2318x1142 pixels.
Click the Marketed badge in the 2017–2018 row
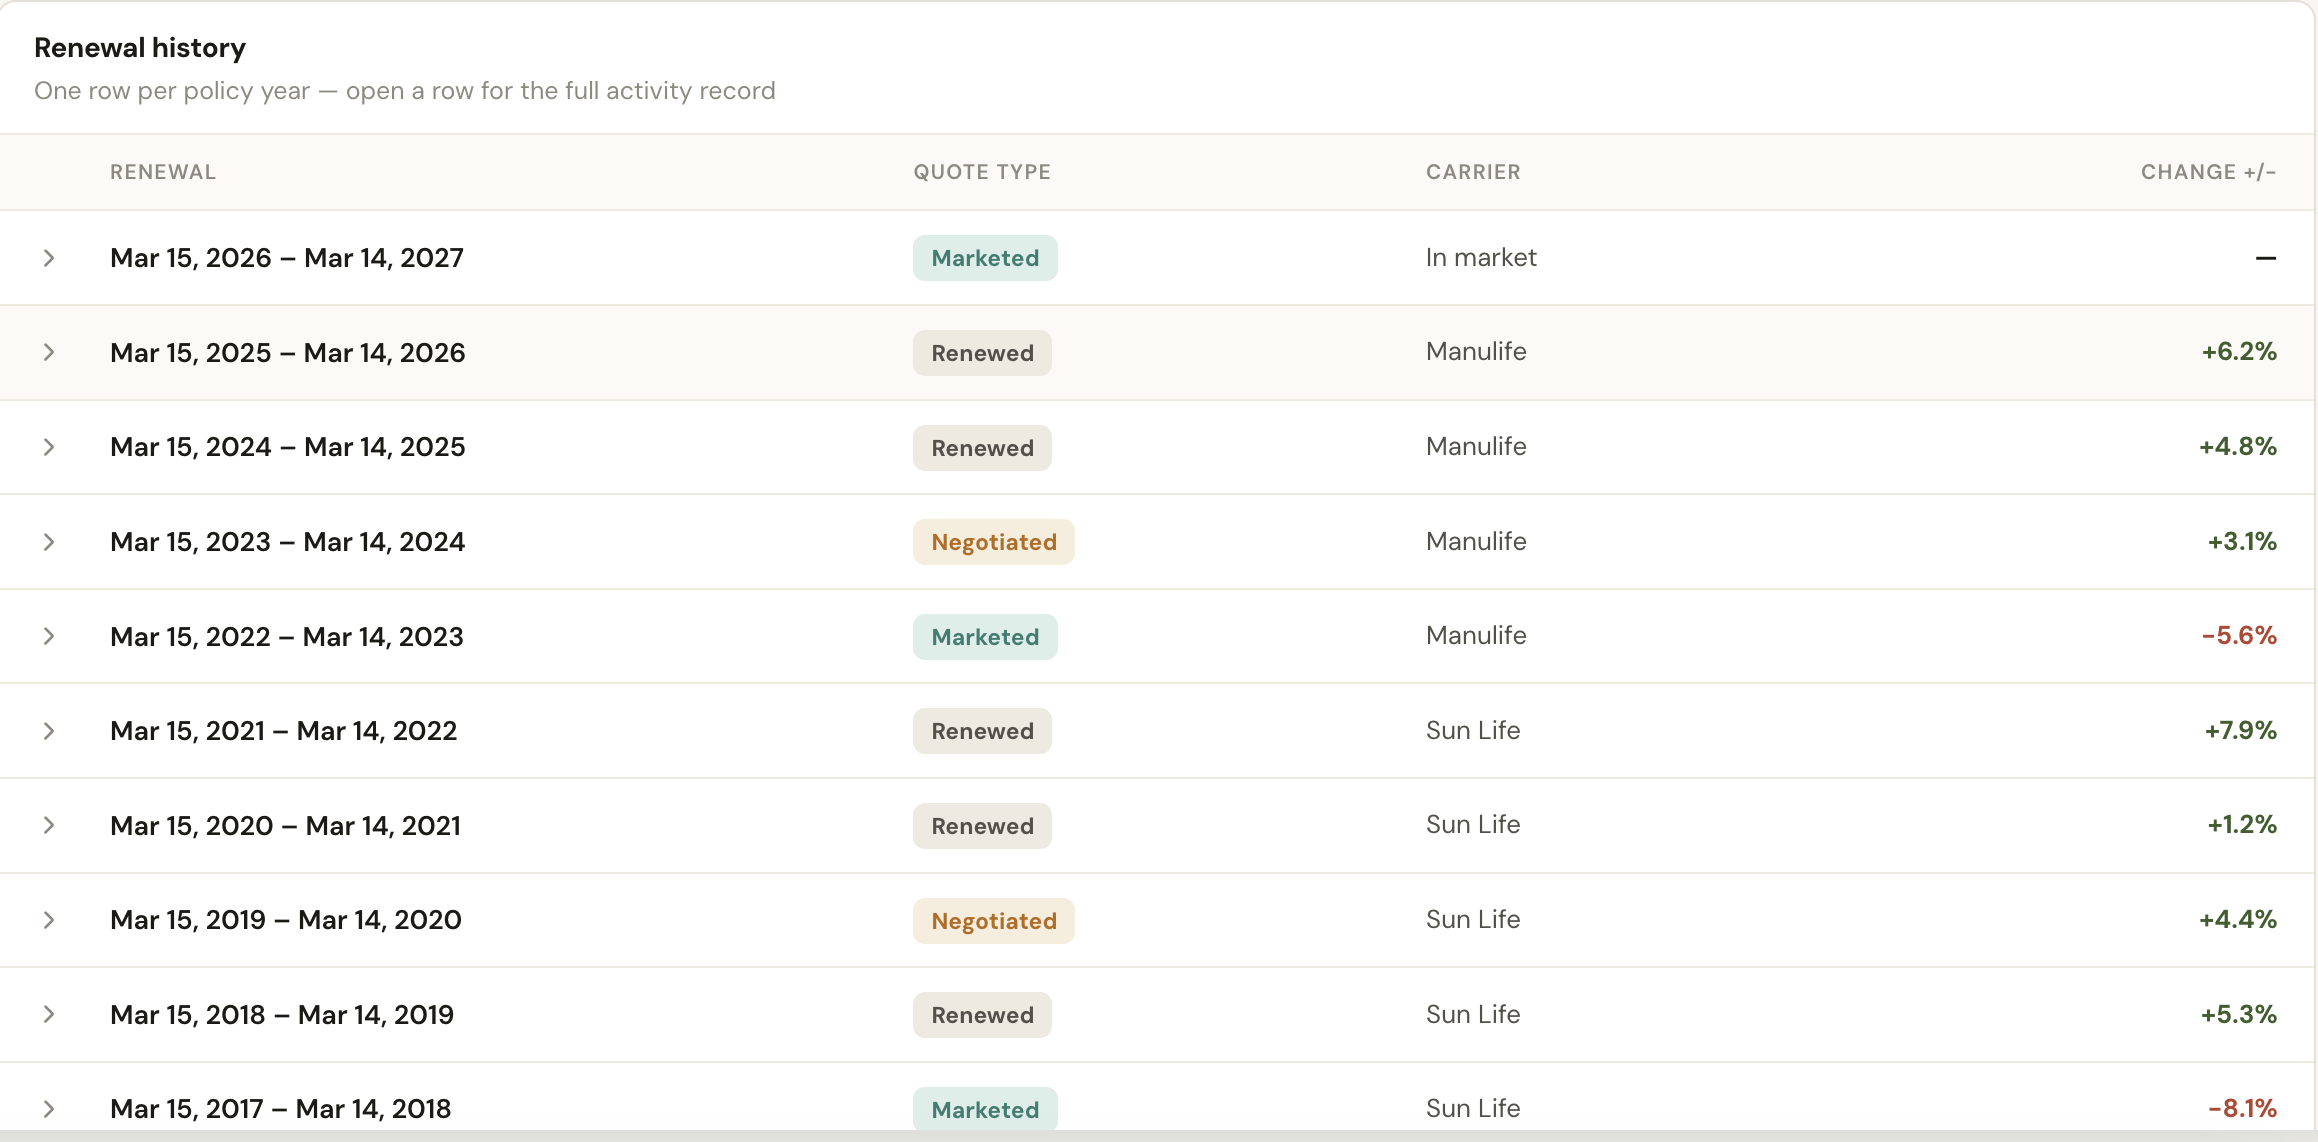(x=985, y=1109)
